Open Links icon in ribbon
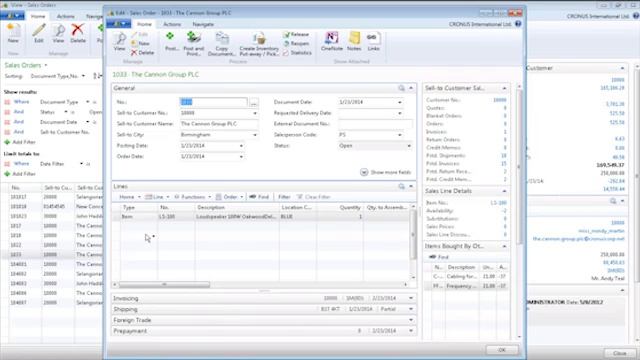This screenshot has height=360, width=640. tap(373, 42)
